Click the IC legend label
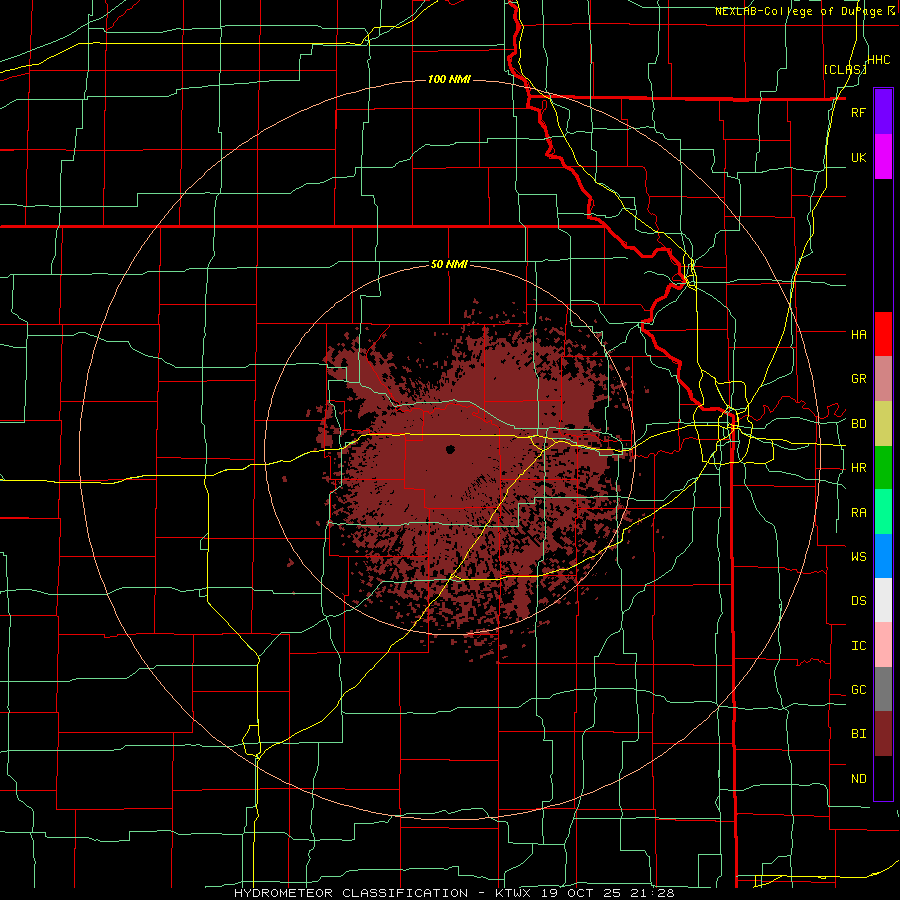This screenshot has width=900, height=900. pyautogui.click(x=858, y=646)
